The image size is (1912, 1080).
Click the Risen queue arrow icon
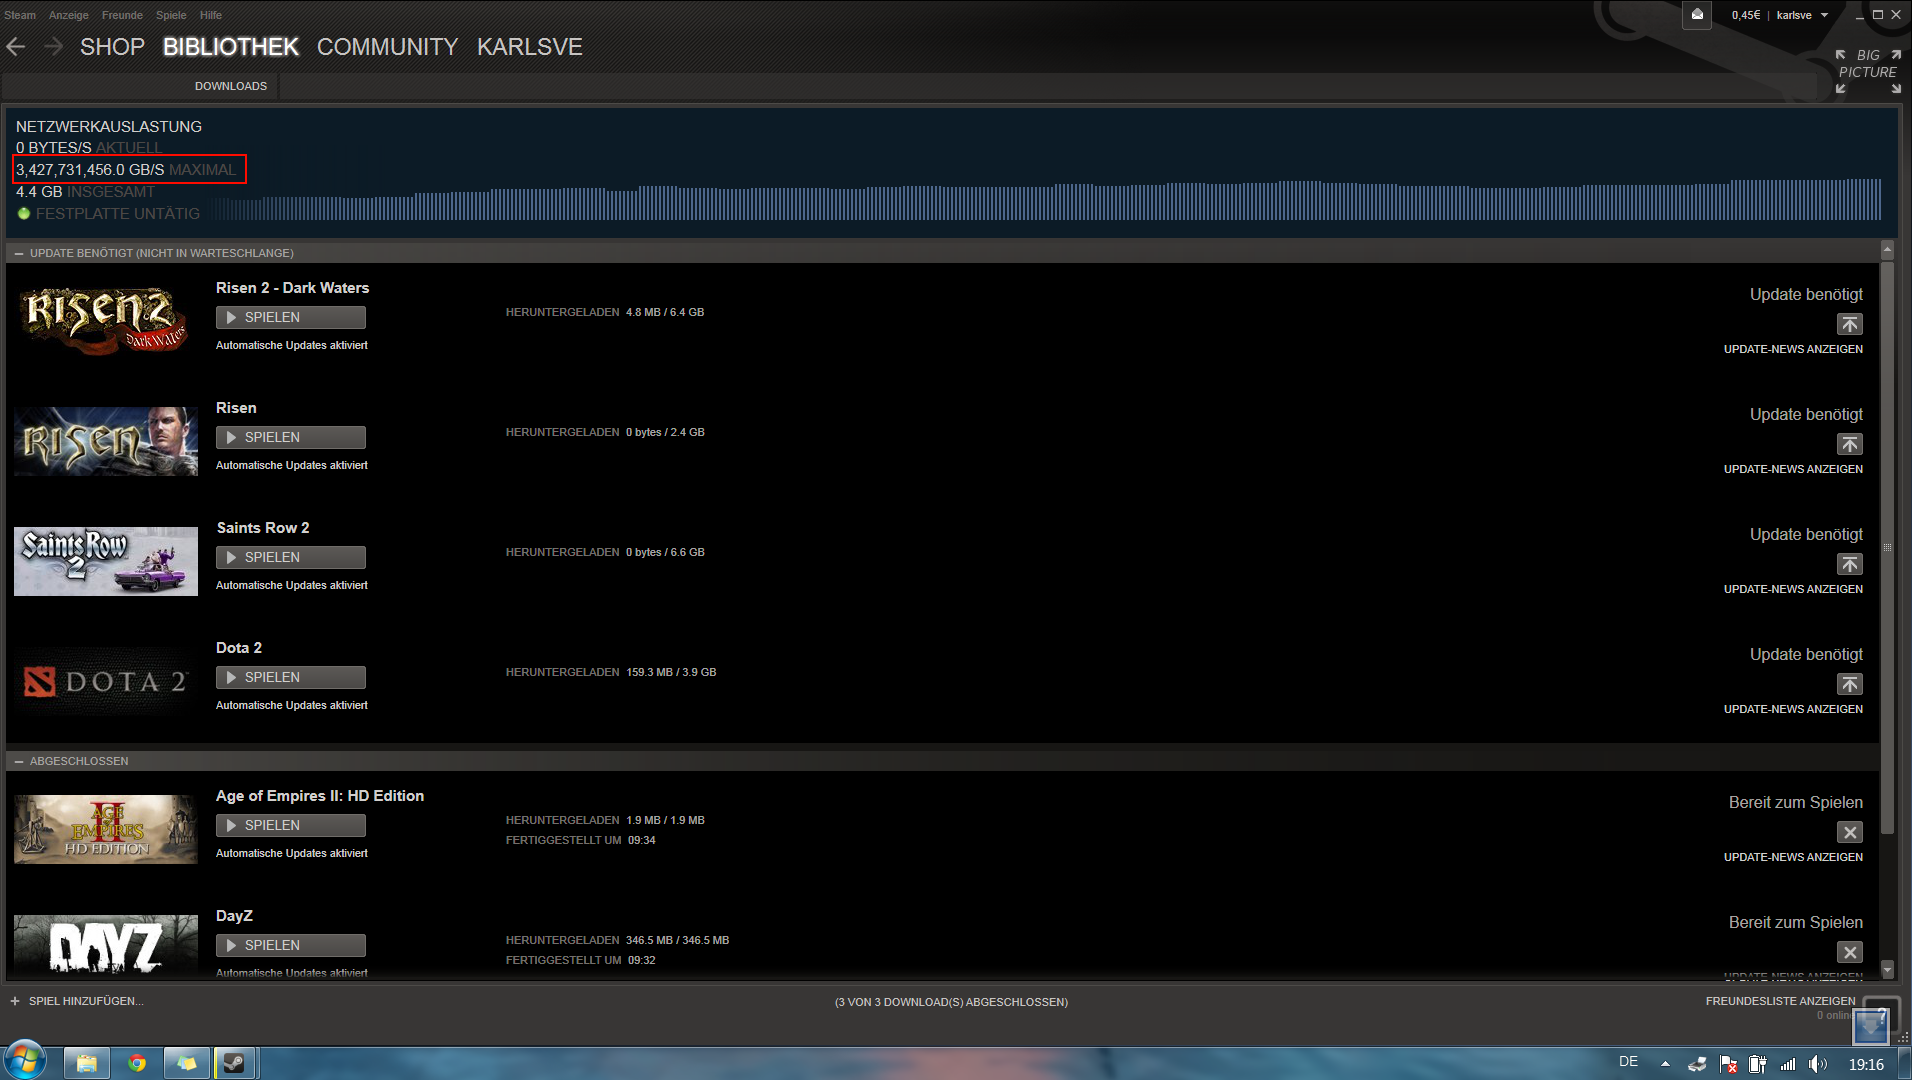point(1849,444)
